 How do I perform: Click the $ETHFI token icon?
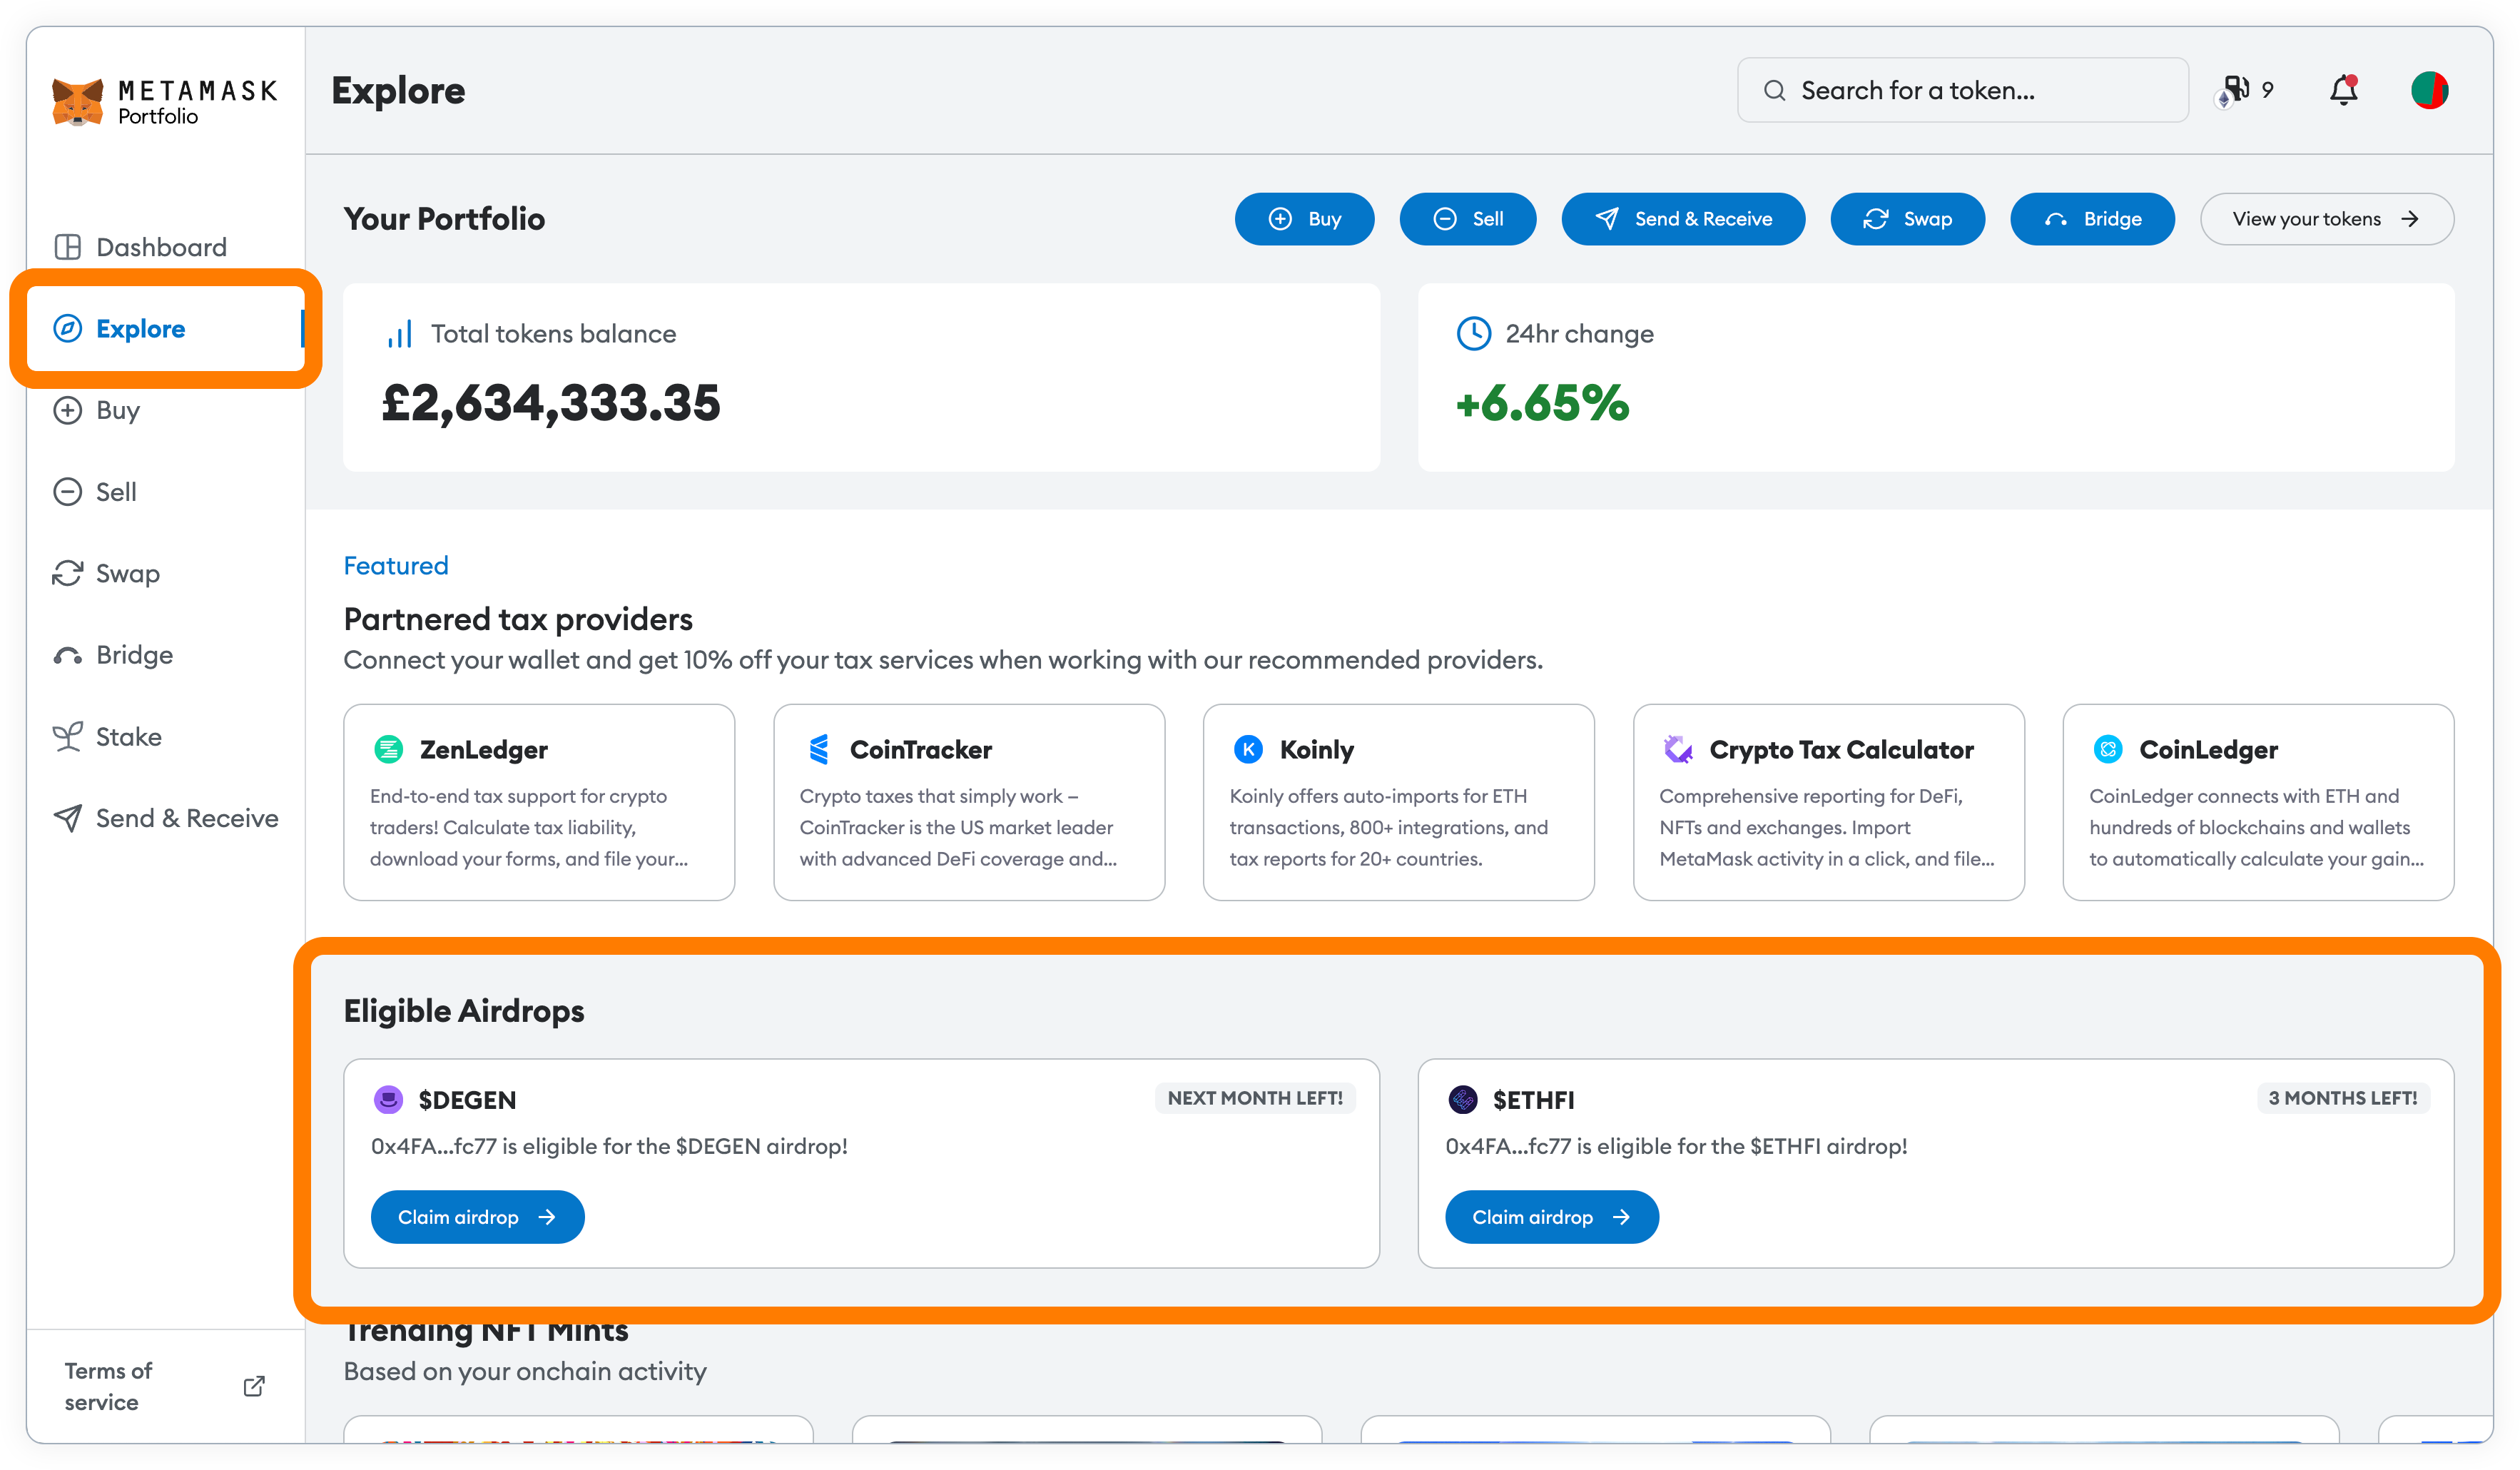click(1462, 1099)
